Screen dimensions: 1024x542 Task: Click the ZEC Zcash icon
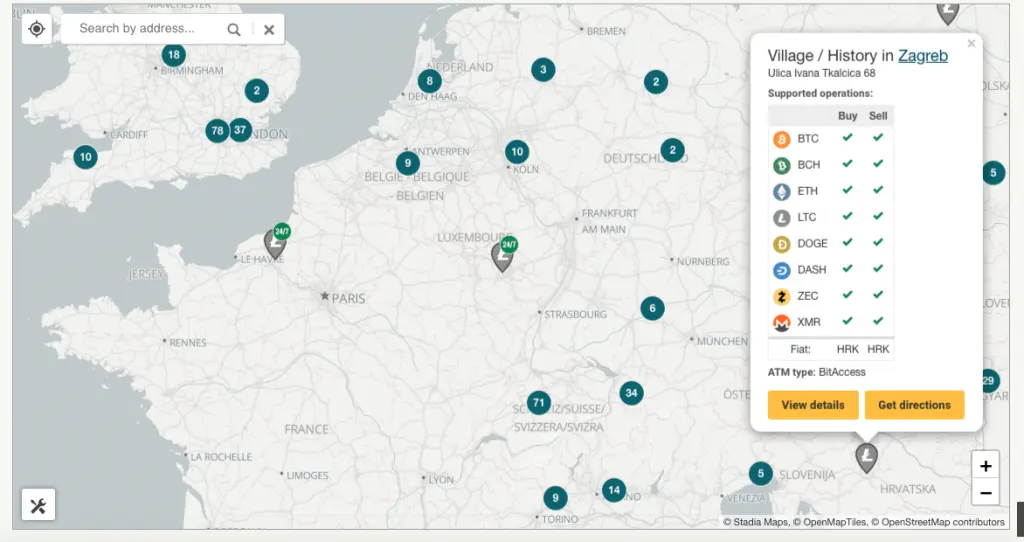782,296
